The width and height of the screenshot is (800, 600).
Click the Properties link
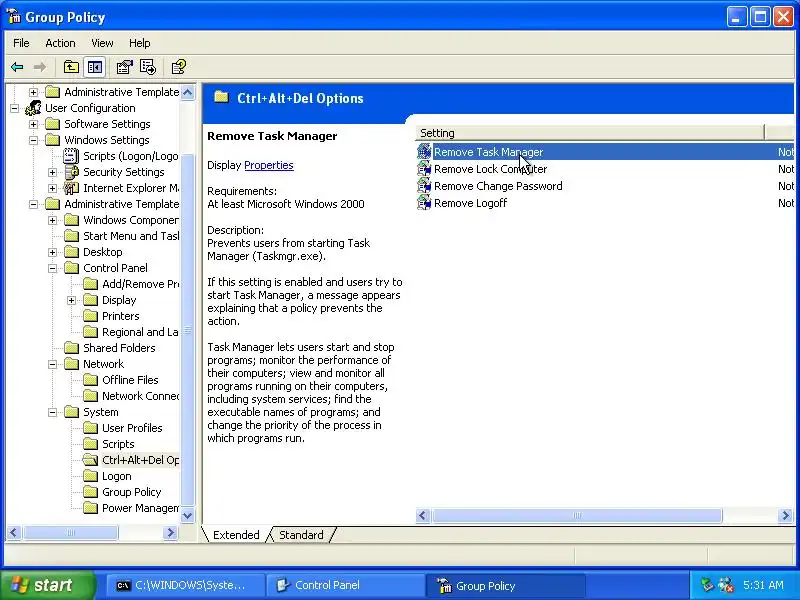[x=269, y=165]
